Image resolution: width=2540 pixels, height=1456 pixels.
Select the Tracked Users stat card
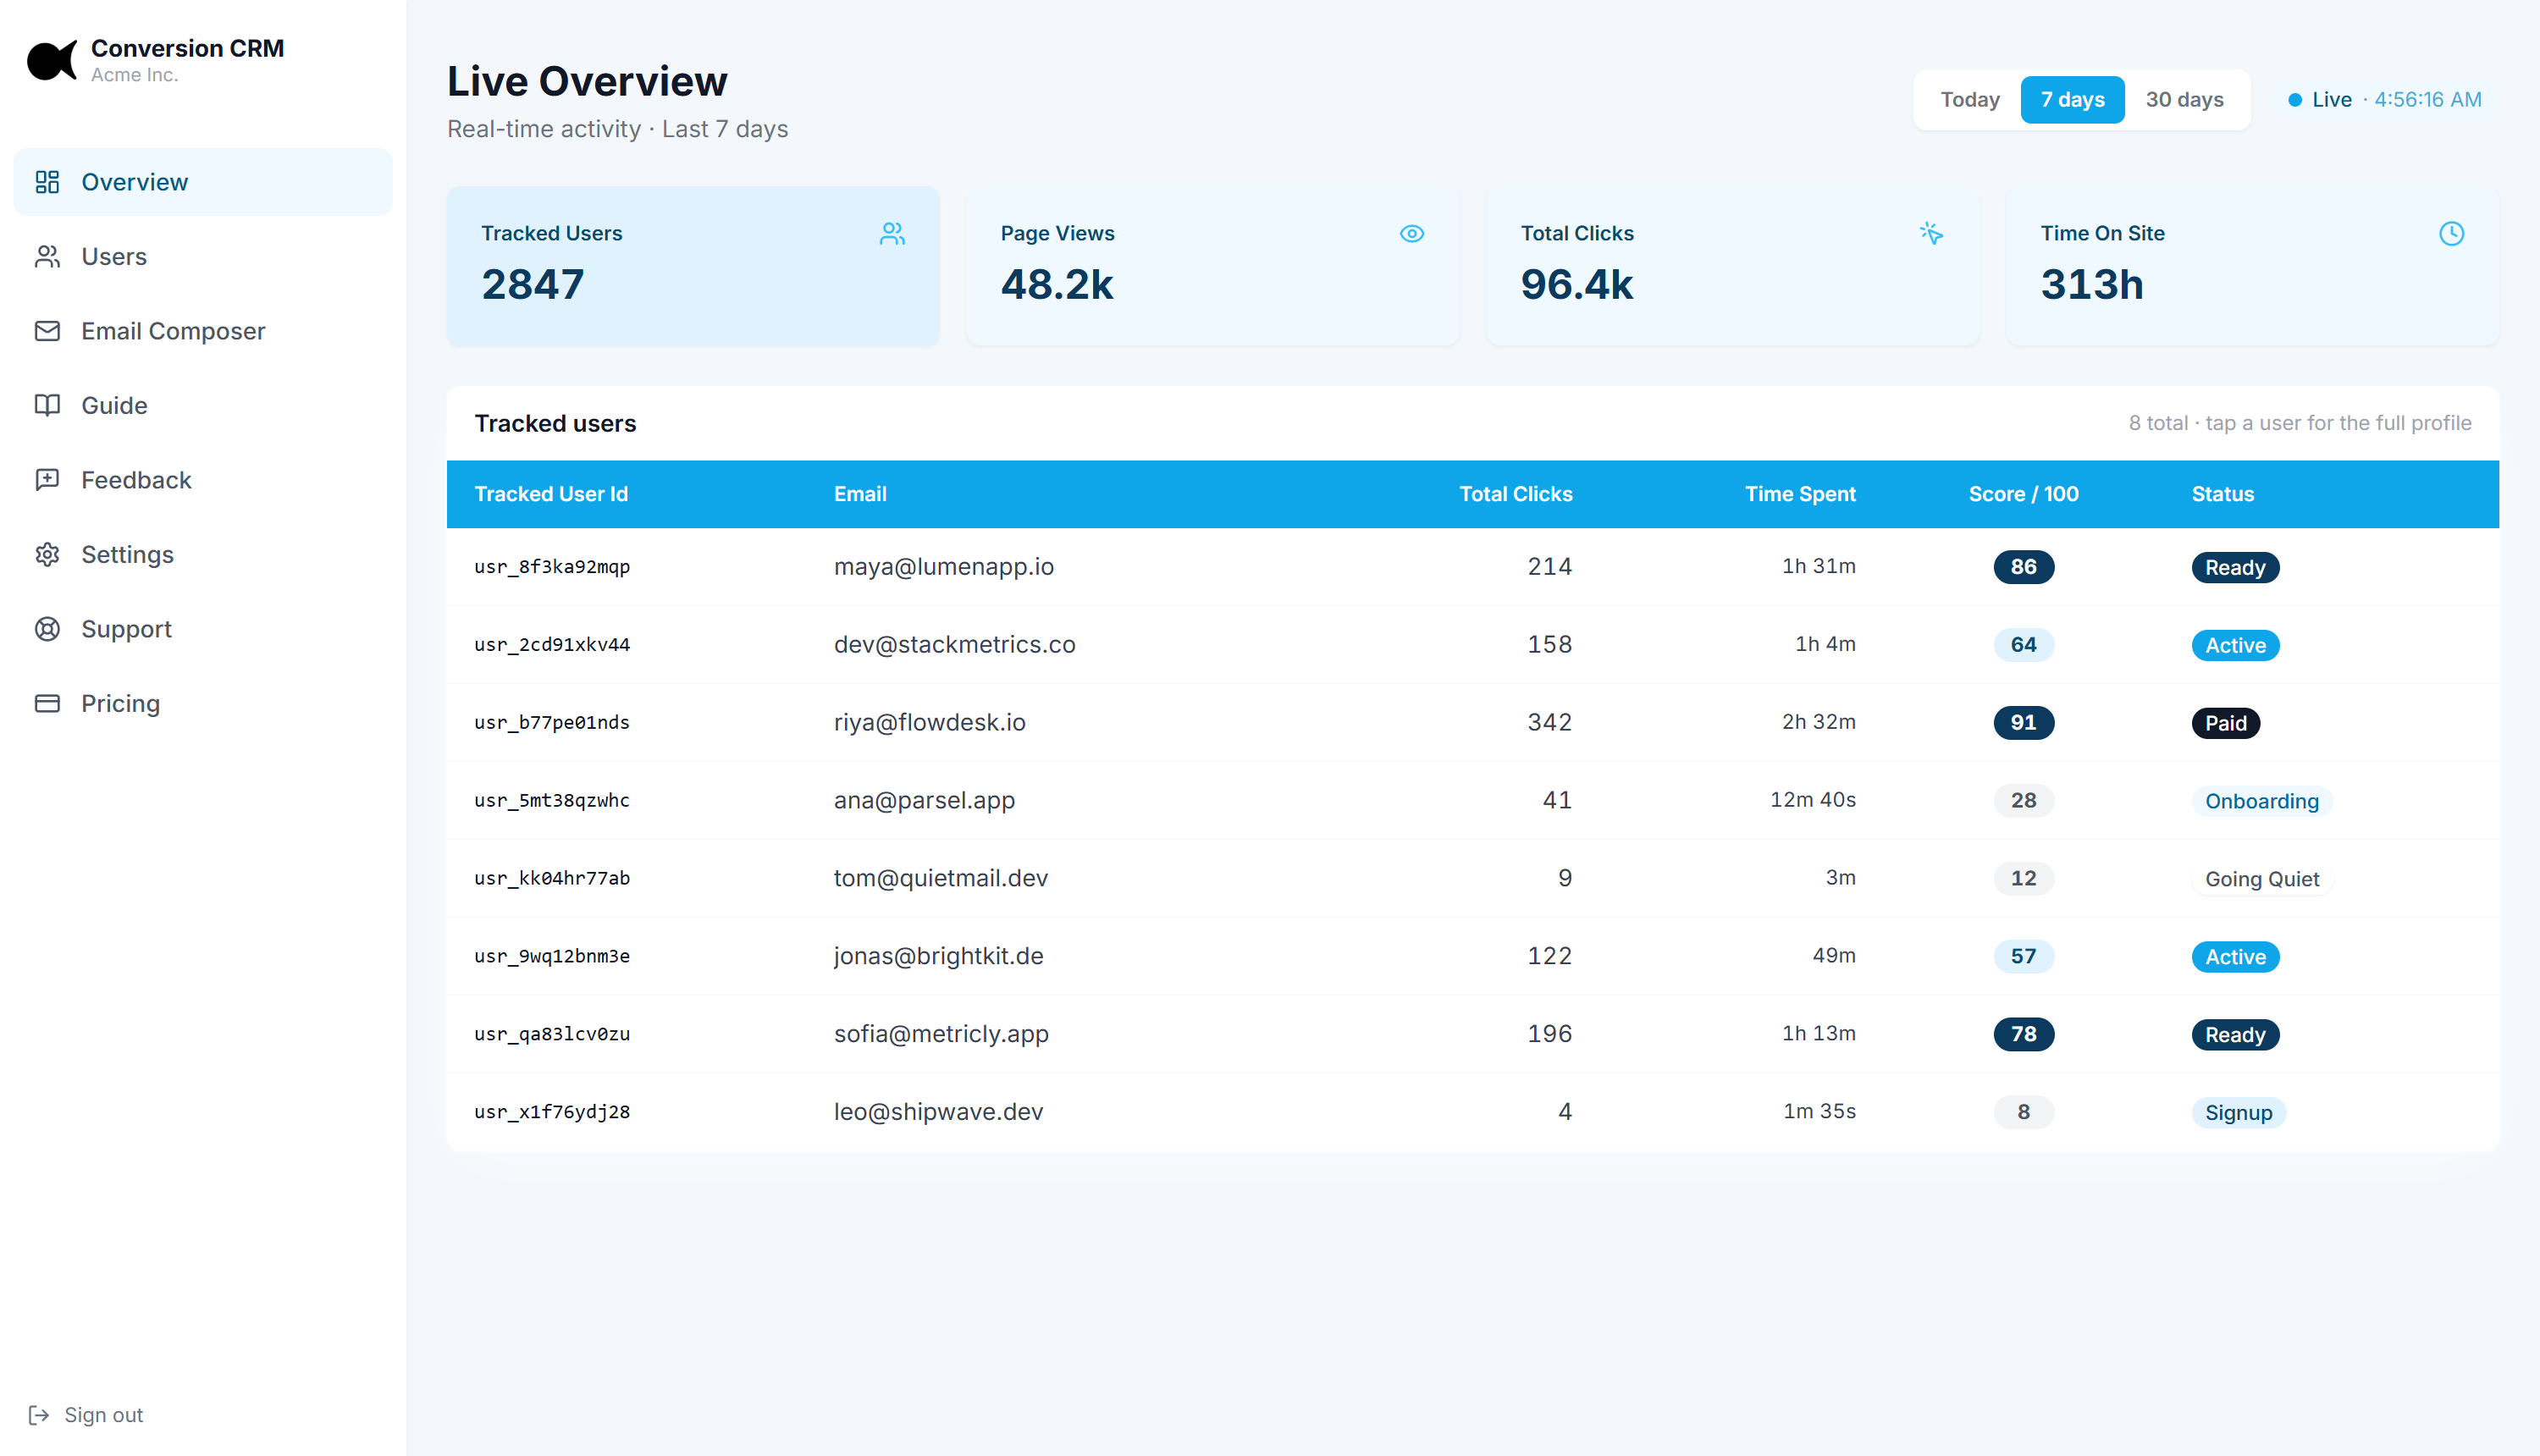coord(693,266)
